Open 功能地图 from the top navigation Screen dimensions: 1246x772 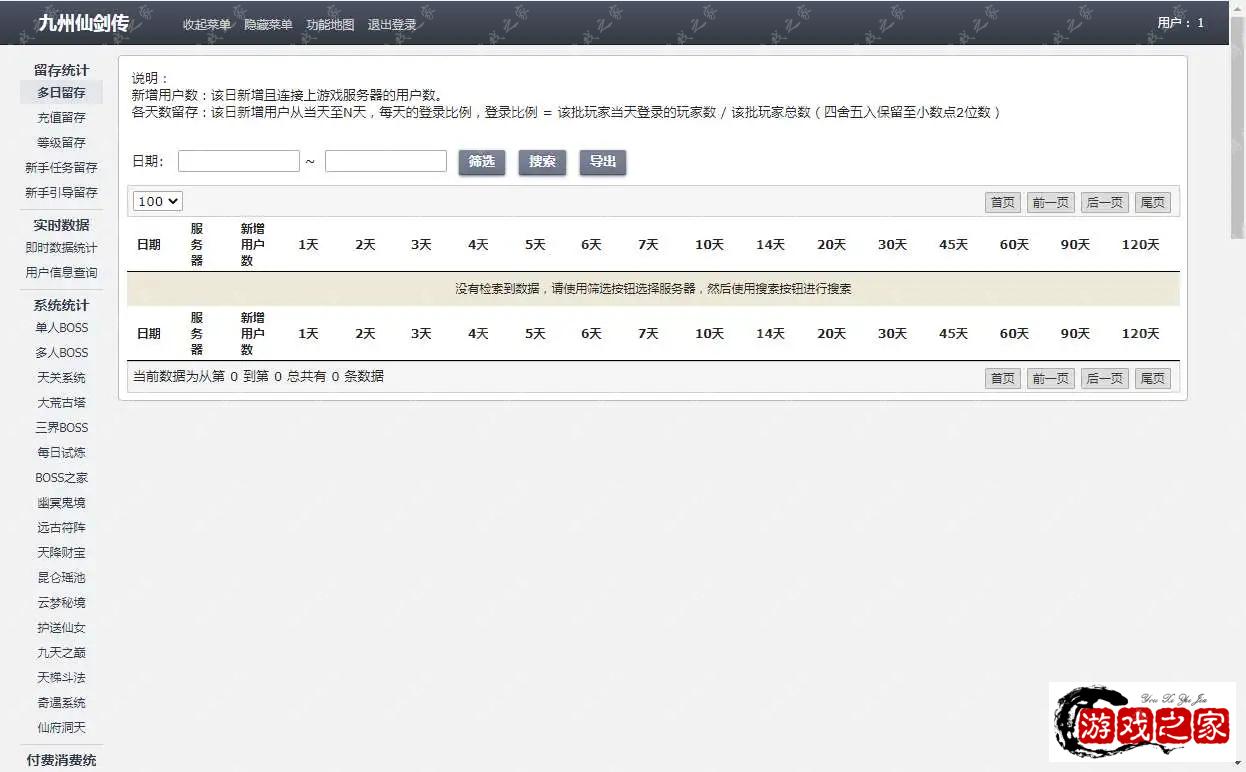click(330, 25)
